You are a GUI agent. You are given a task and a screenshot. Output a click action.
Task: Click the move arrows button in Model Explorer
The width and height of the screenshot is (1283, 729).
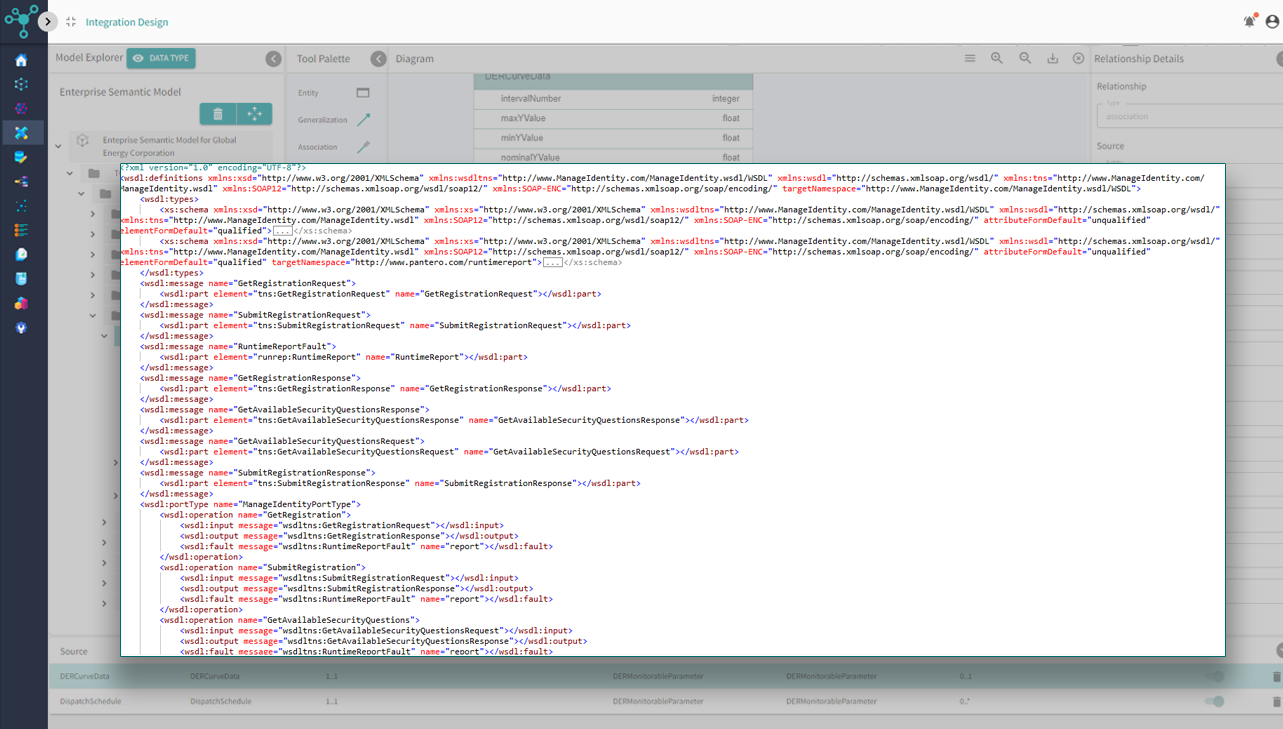coord(254,114)
